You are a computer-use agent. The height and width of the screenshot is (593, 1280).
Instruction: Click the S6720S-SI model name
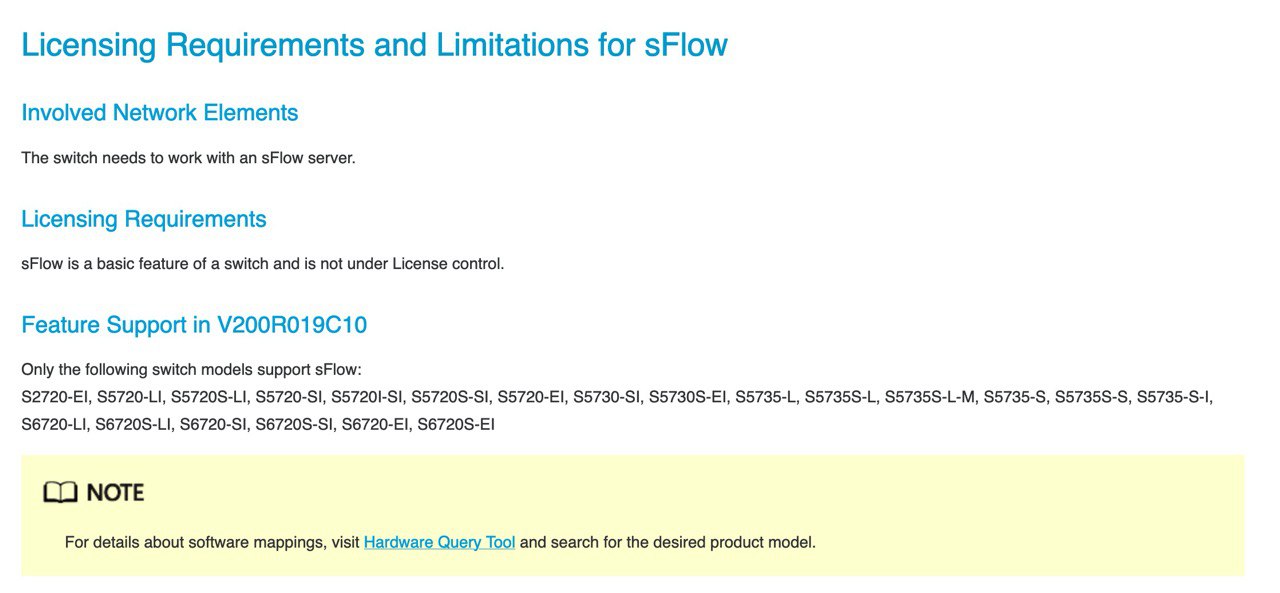294,424
